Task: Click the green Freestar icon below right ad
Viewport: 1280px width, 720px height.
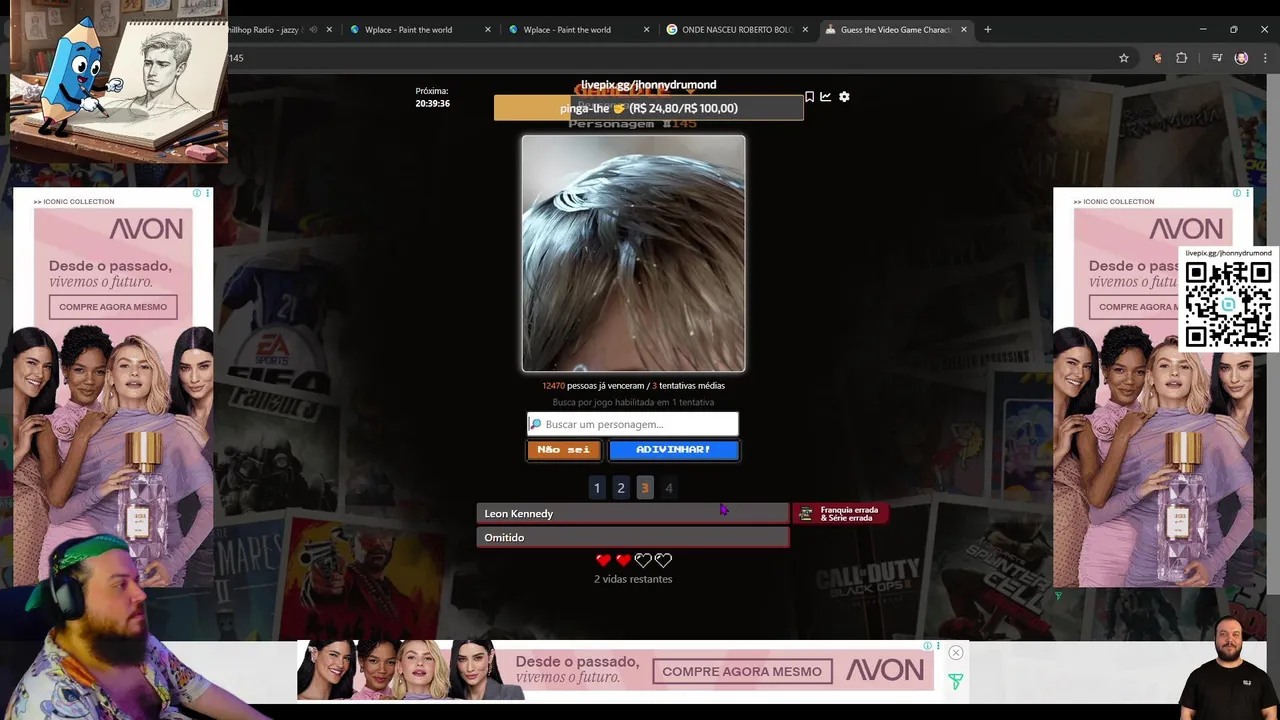Action: click(x=1058, y=596)
